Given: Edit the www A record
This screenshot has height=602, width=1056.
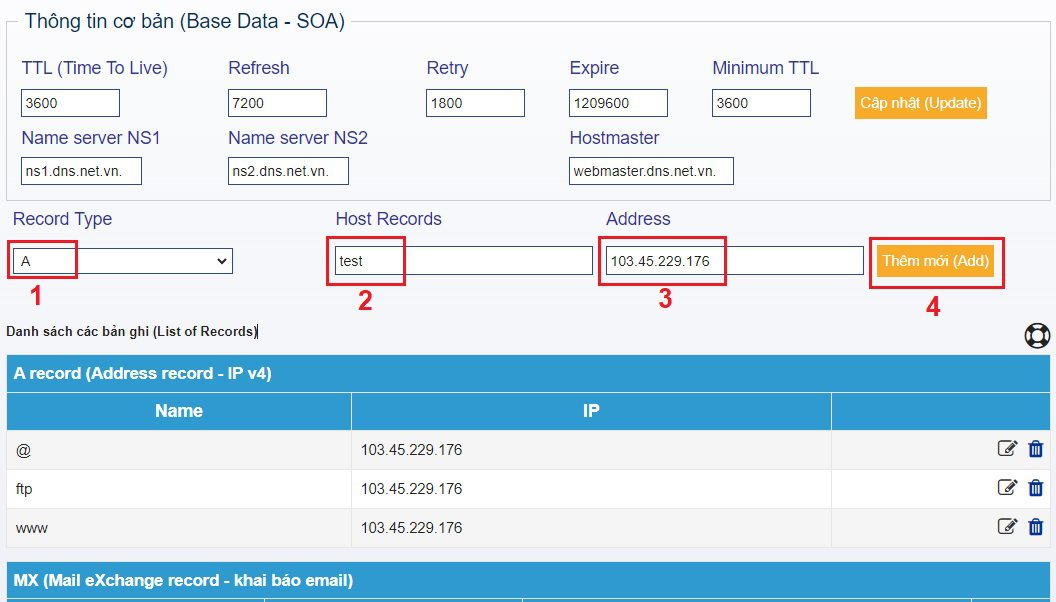Looking at the screenshot, I should click(1007, 526).
